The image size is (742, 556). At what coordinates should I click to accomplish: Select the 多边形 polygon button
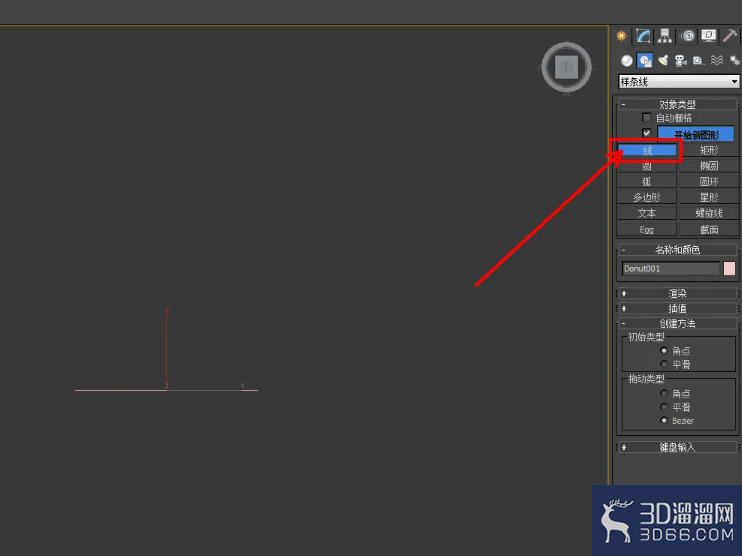[647, 197]
